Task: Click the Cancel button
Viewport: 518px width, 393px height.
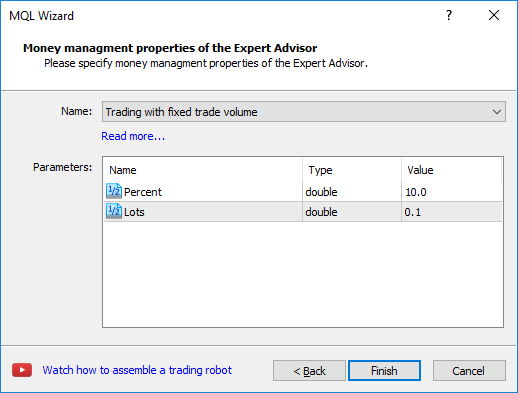Action: click(469, 370)
